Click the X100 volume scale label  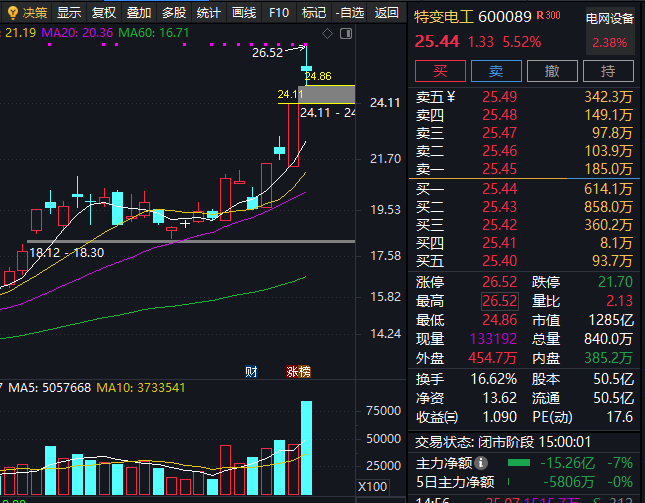click(x=372, y=487)
